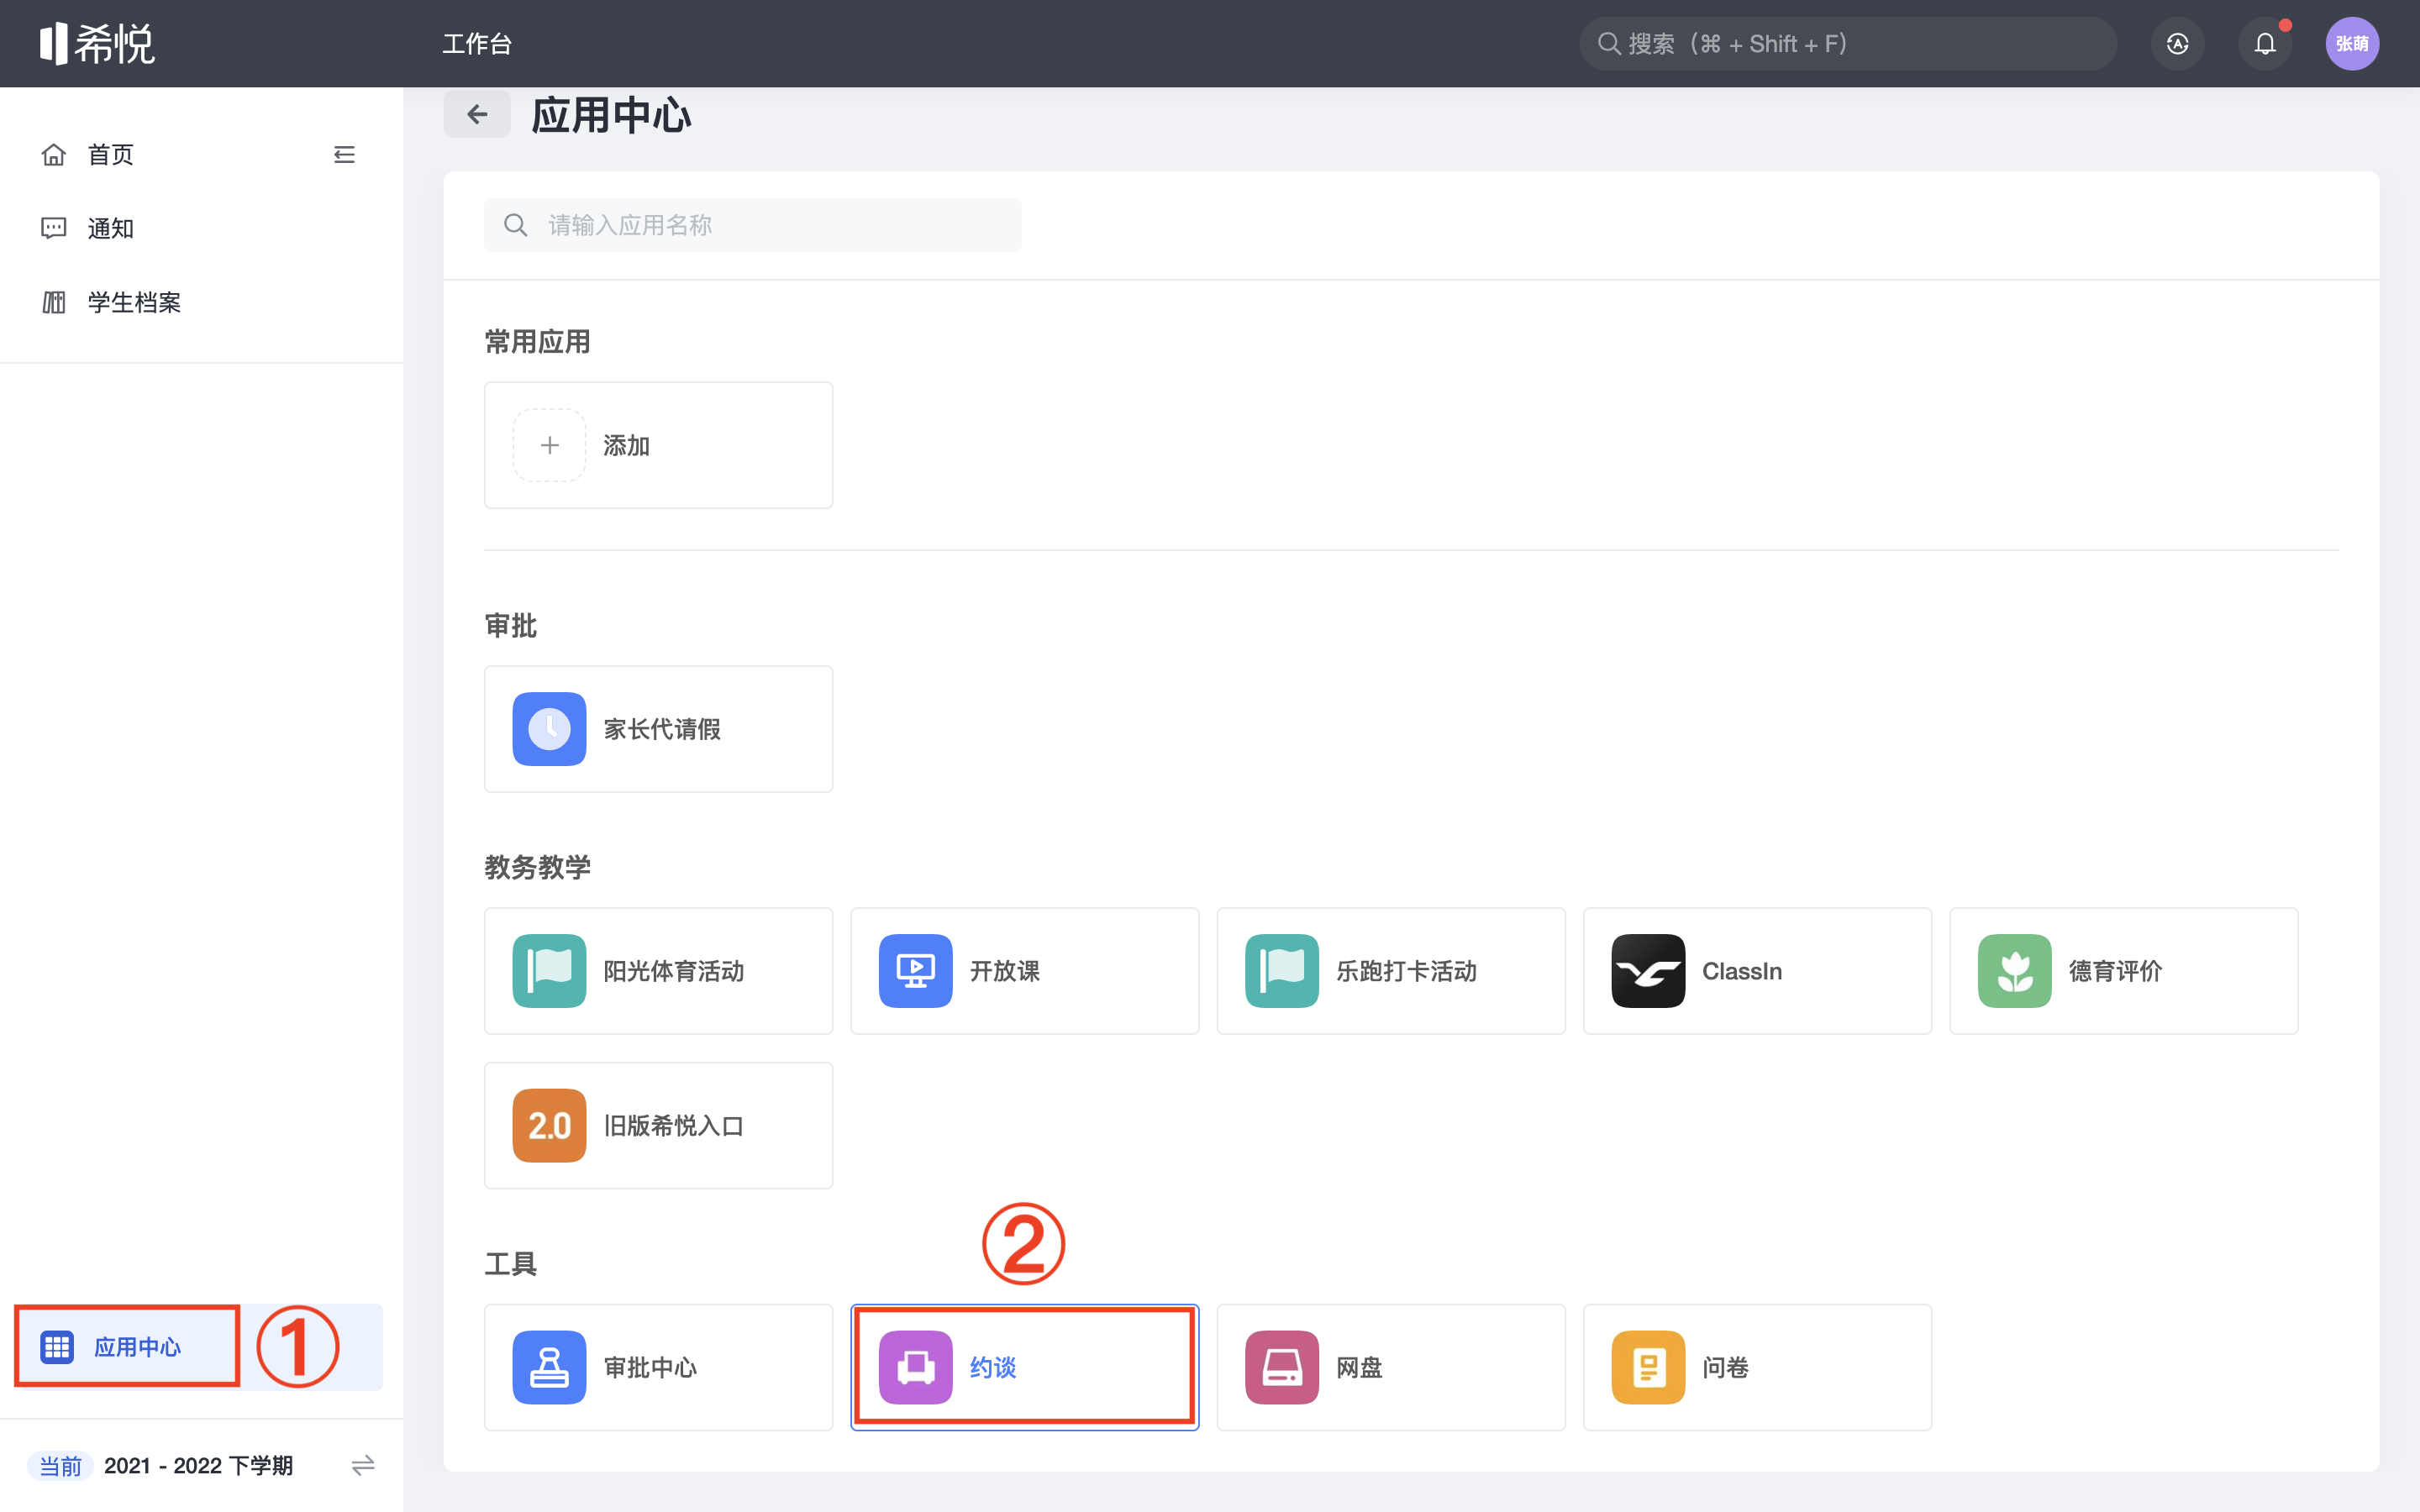Open the 旧版希悦入口 2.0 icon

549,1125
